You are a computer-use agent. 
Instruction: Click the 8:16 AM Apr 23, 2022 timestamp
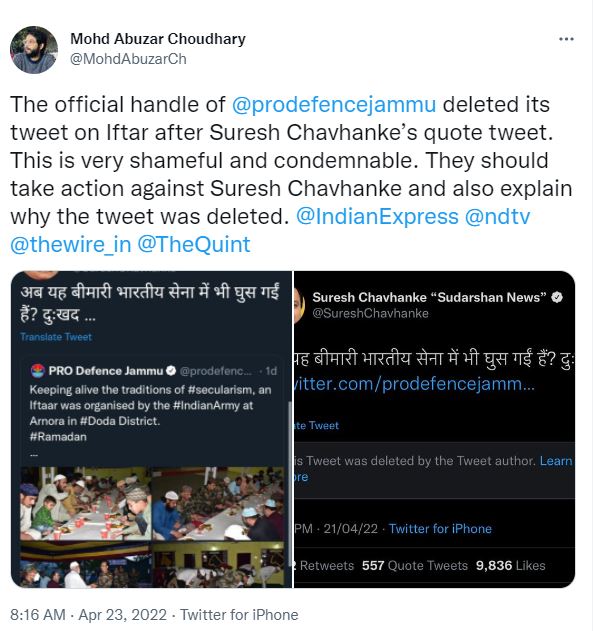[88, 615]
